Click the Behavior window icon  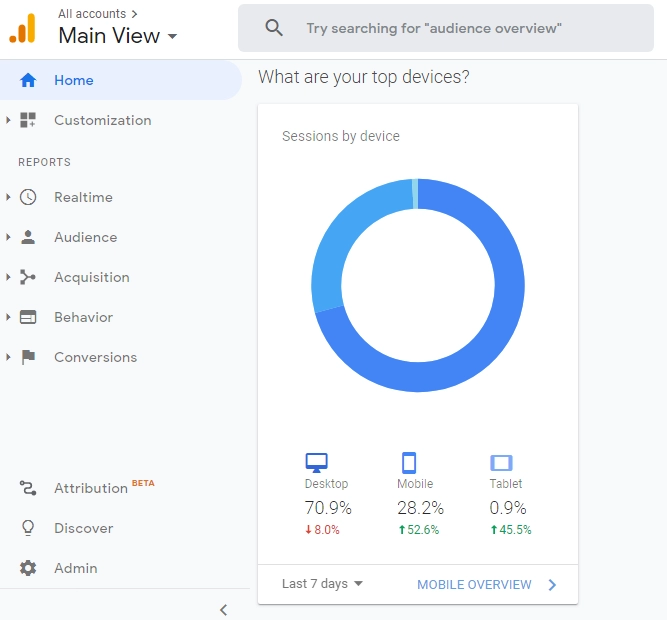coord(28,317)
